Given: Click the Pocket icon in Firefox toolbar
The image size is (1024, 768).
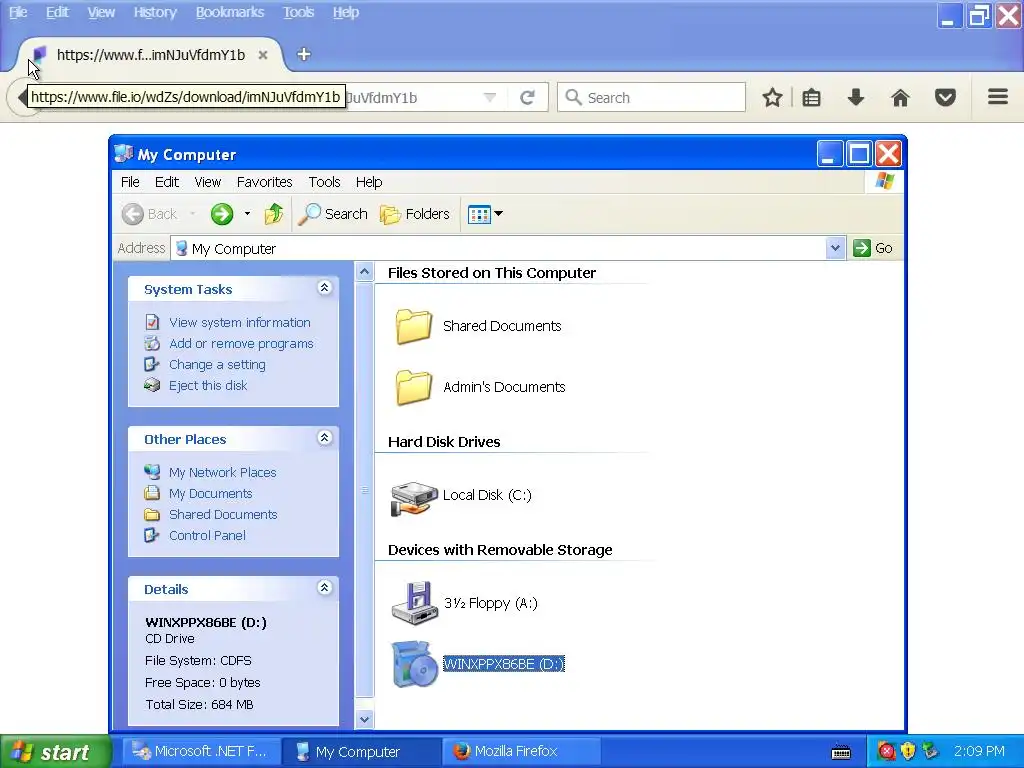Looking at the screenshot, I should (x=945, y=98).
